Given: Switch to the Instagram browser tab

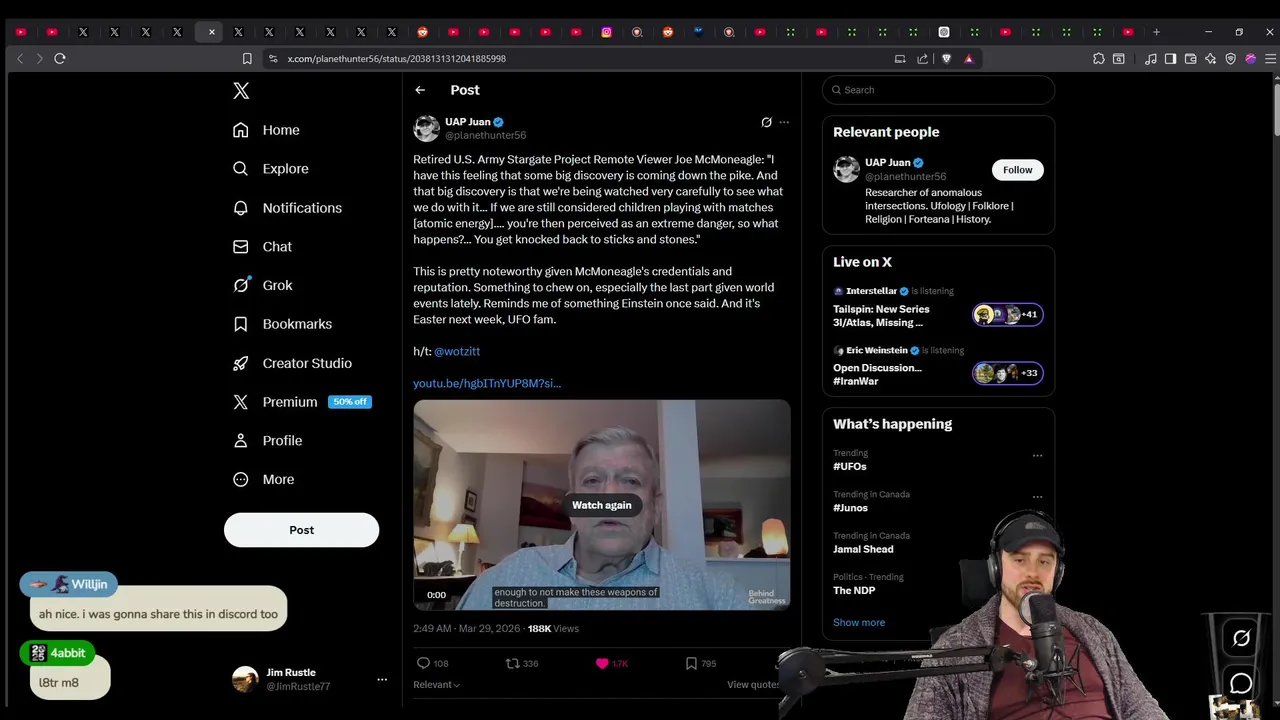Looking at the screenshot, I should [x=606, y=32].
